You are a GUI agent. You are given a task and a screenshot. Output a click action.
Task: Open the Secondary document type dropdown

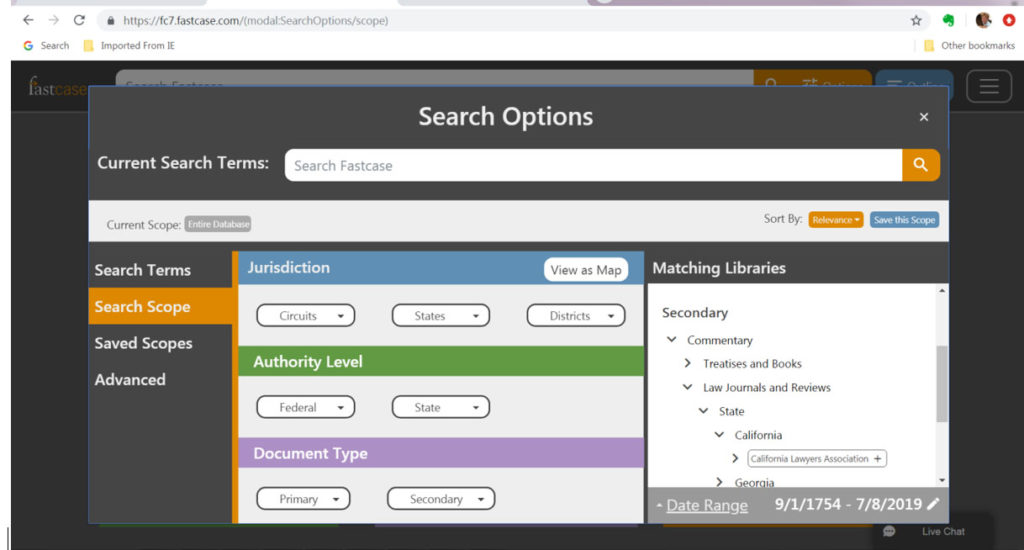[x=441, y=498]
